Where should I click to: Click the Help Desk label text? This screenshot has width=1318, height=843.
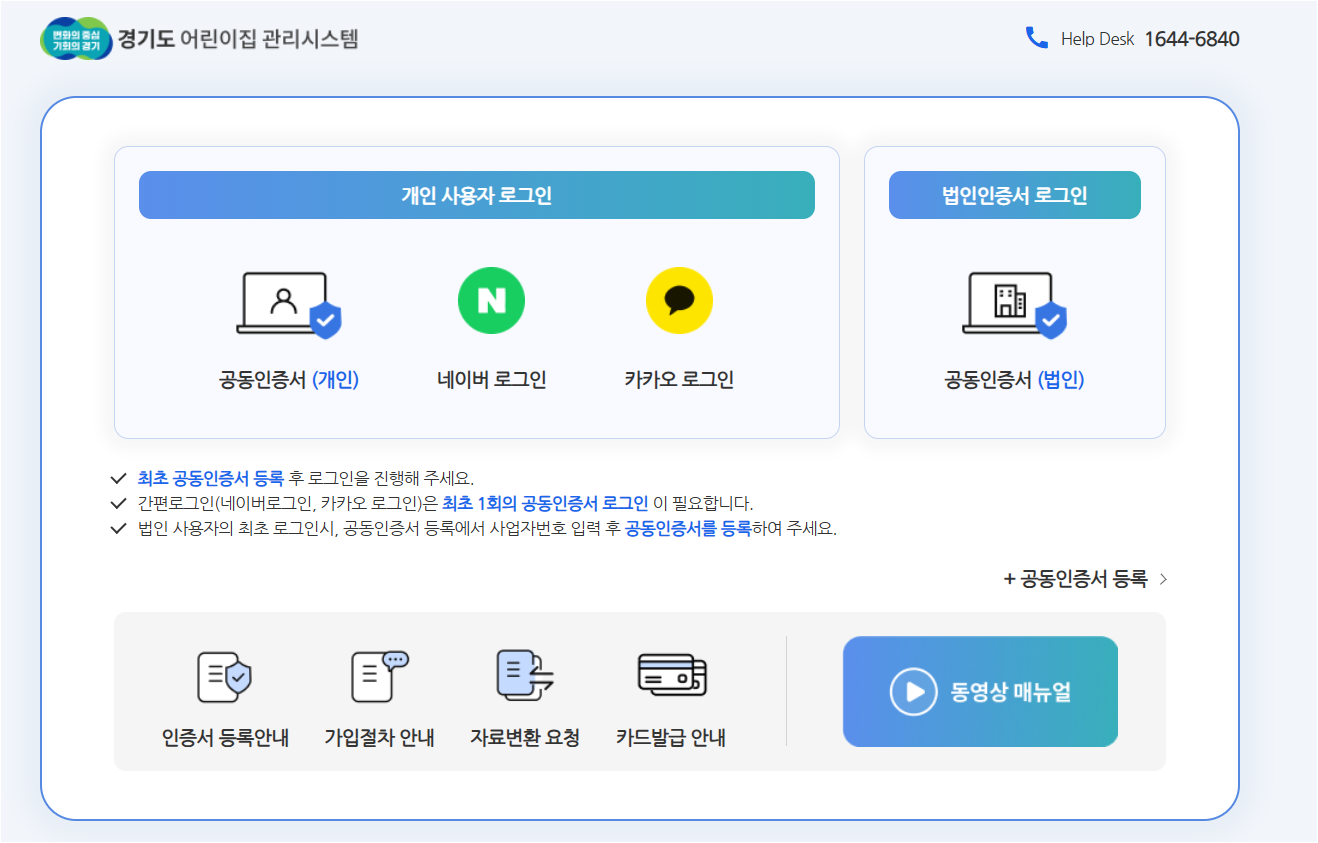pyautogui.click(x=1098, y=39)
